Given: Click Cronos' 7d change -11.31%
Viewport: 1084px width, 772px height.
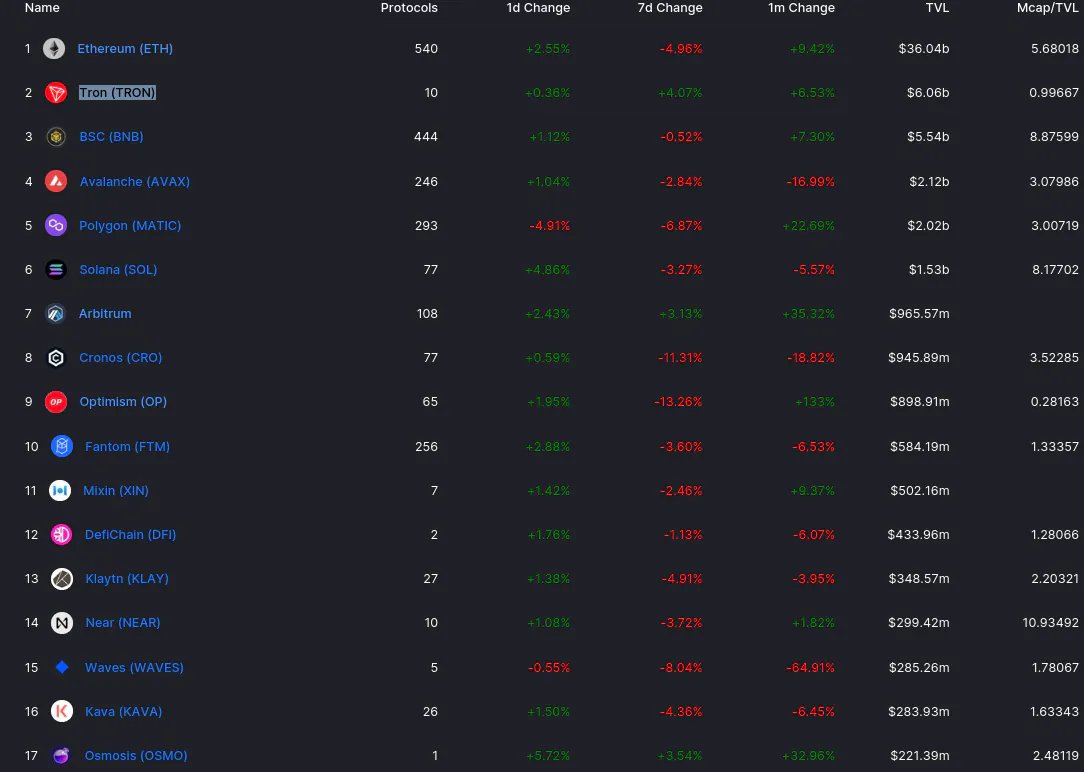Looking at the screenshot, I should (681, 357).
